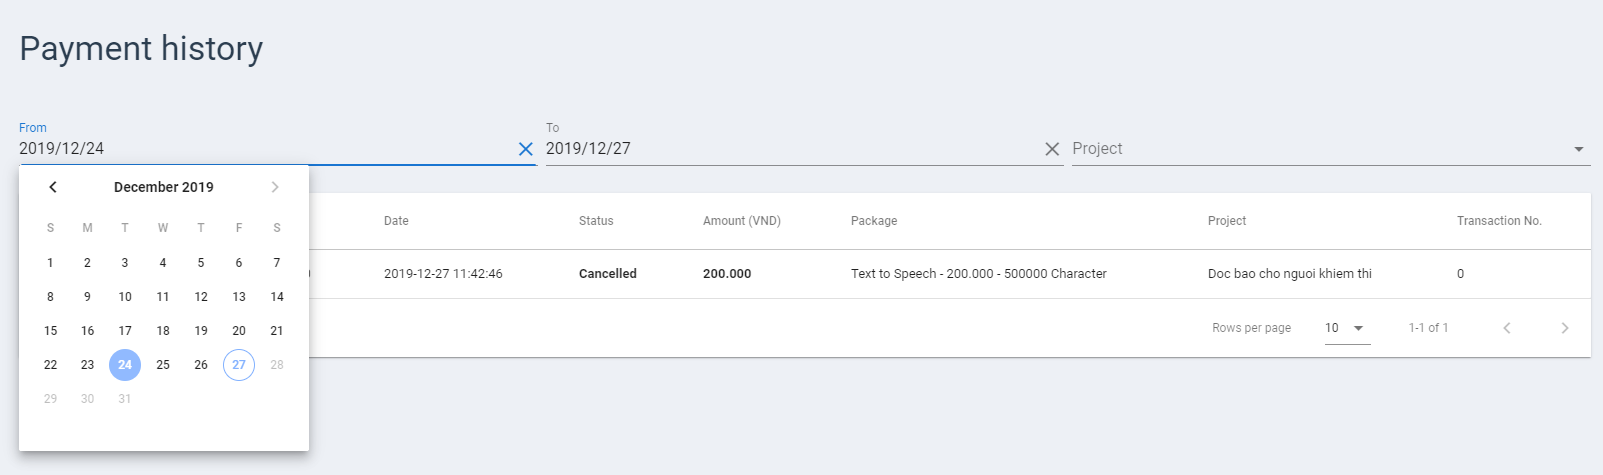The image size is (1603, 475).
Task: Click the Date column header
Action: click(396, 221)
